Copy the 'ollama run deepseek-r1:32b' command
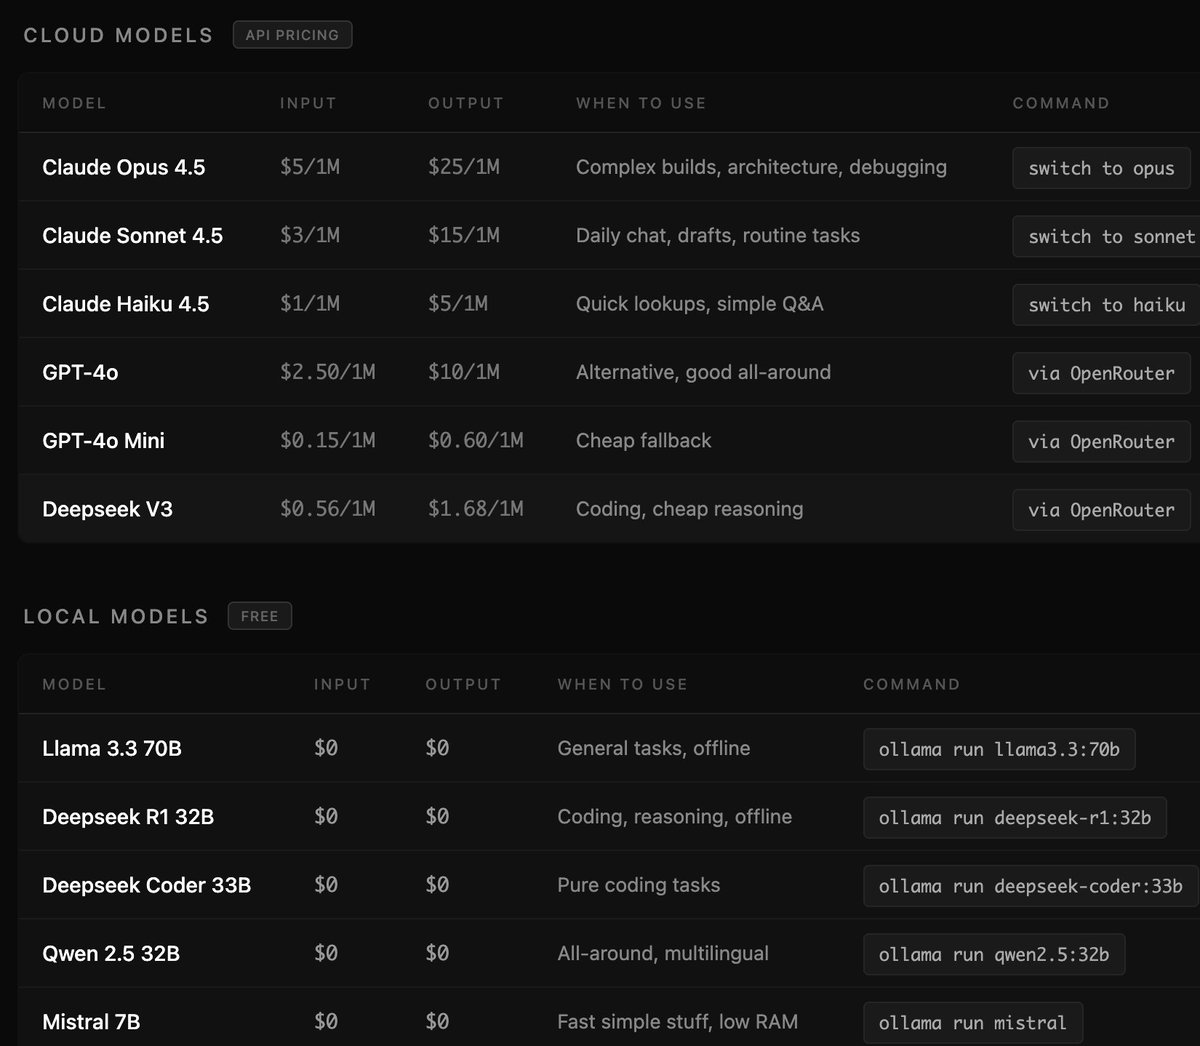 click(1015, 818)
